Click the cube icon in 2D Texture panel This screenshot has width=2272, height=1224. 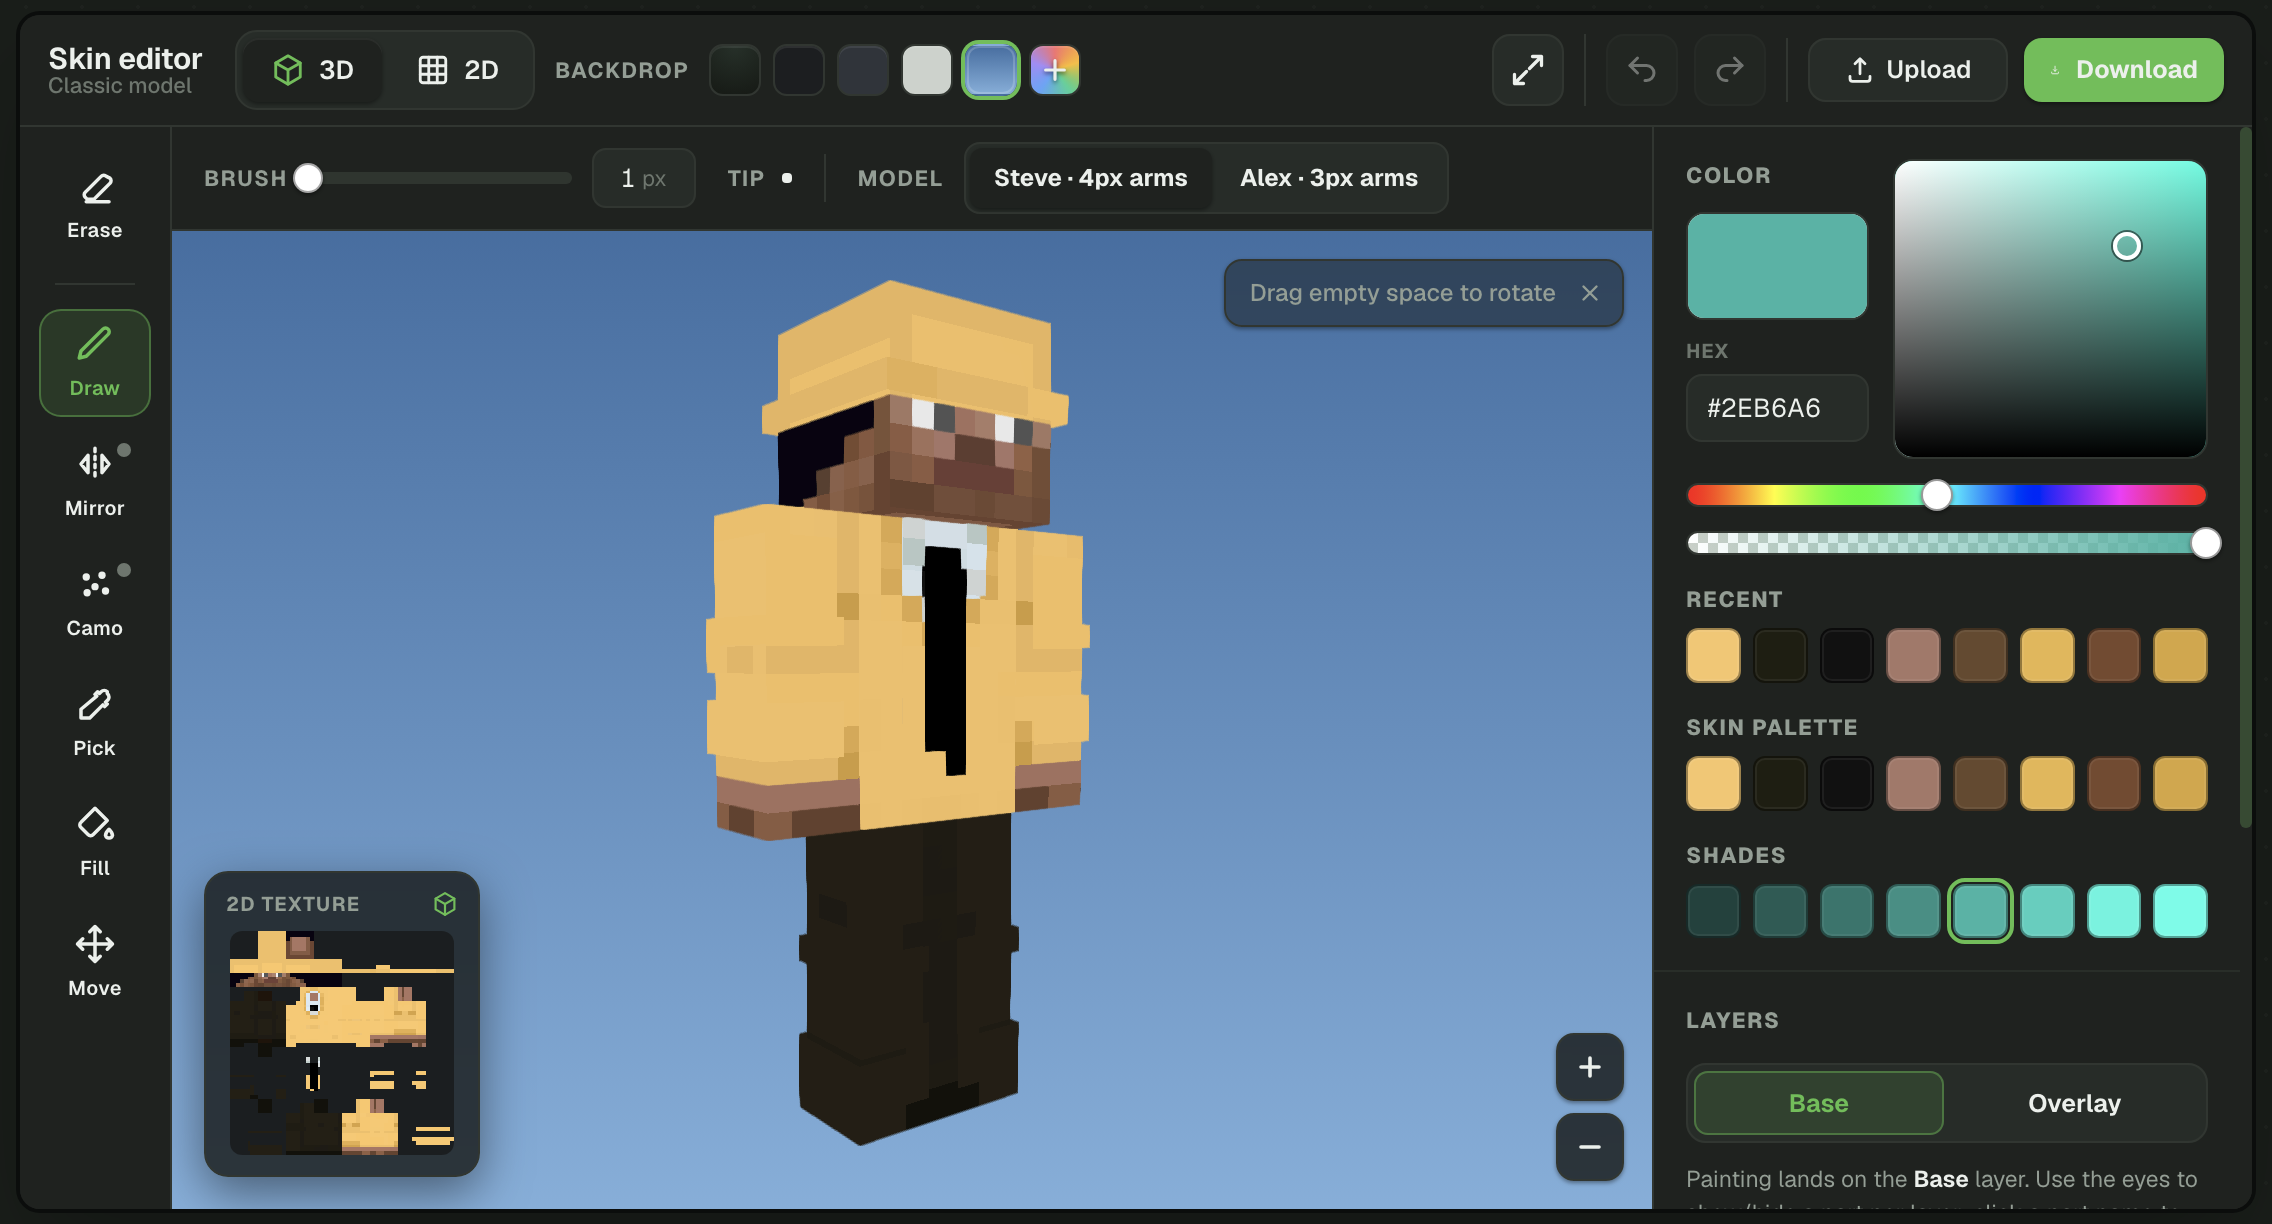point(445,904)
